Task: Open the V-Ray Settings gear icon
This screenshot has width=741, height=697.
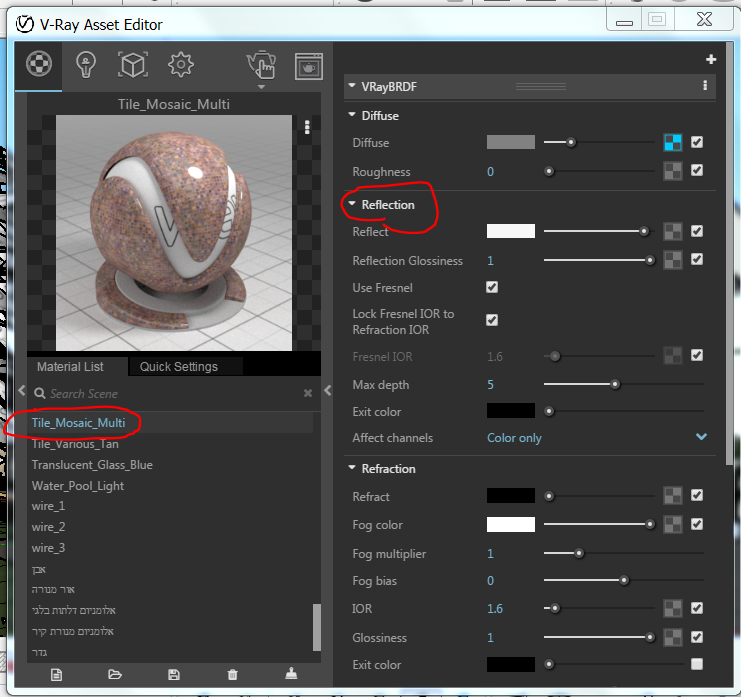Action: pos(181,65)
